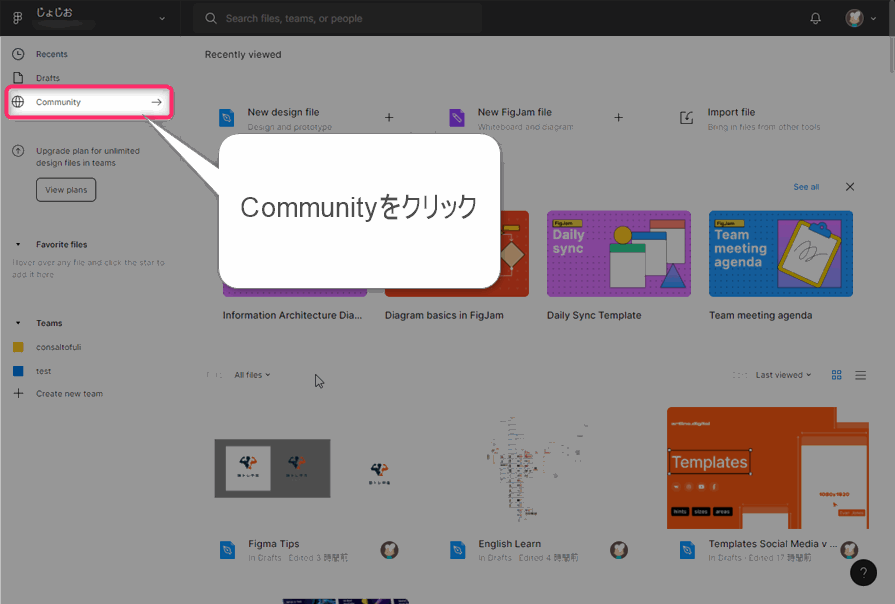Click the Figma Tips file name
The image size is (895, 604).
click(x=273, y=544)
